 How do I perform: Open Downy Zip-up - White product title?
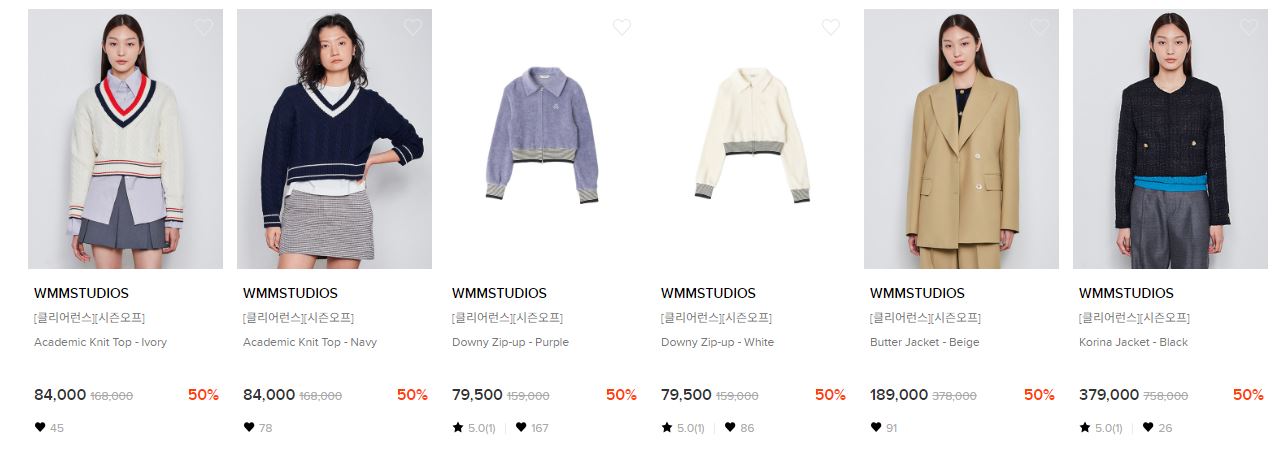[717, 342]
